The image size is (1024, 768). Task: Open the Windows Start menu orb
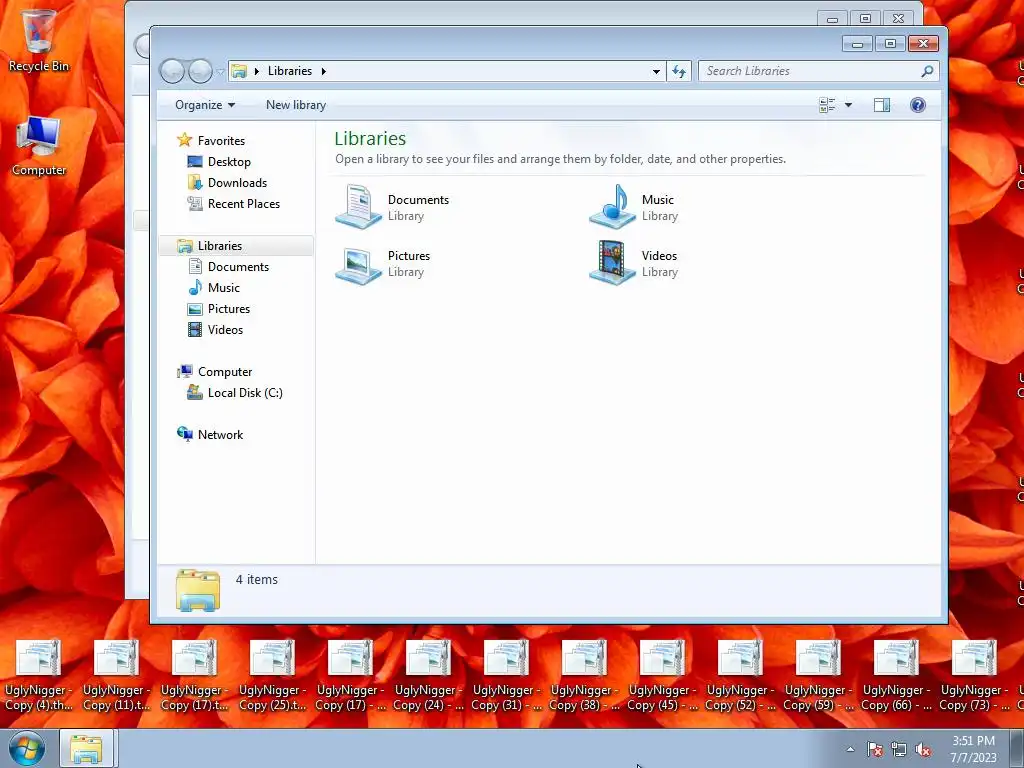[27, 748]
